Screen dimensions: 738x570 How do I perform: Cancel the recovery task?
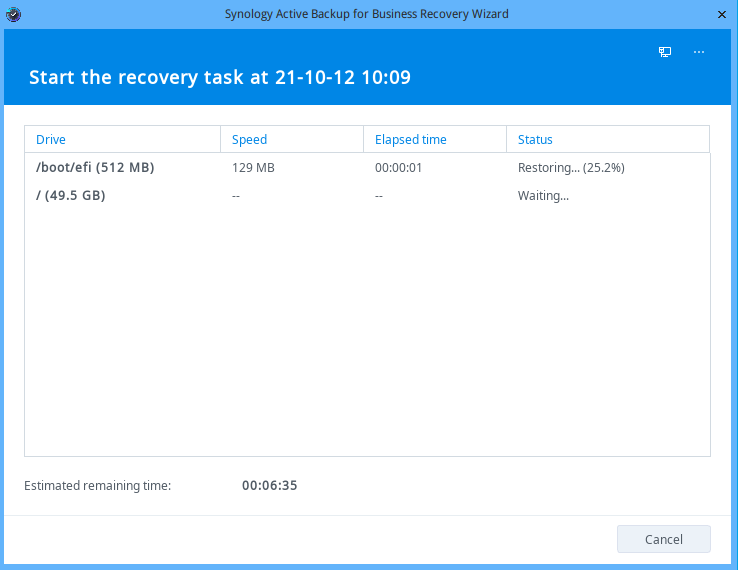[x=663, y=539]
